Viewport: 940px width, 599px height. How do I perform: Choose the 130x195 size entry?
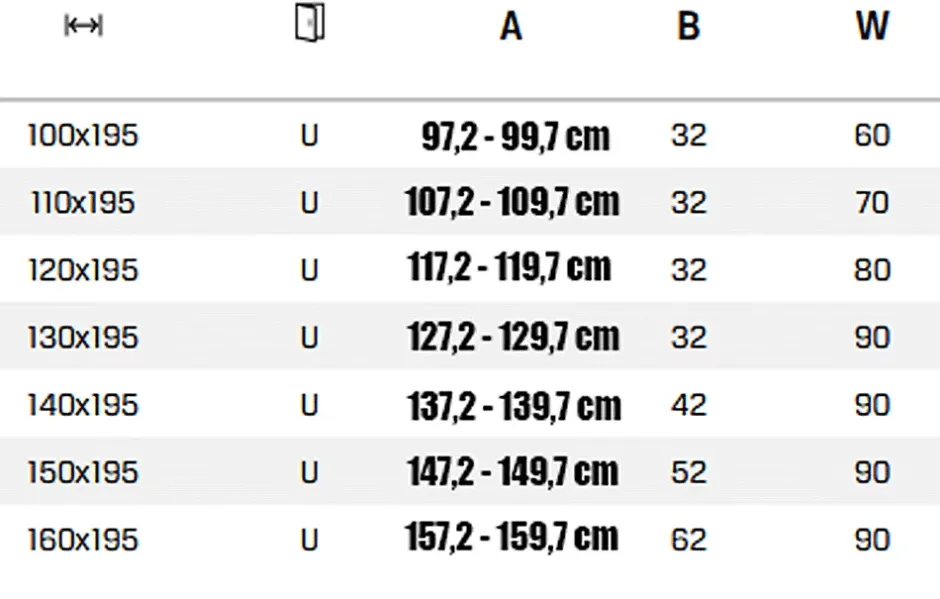click(x=83, y=338)
